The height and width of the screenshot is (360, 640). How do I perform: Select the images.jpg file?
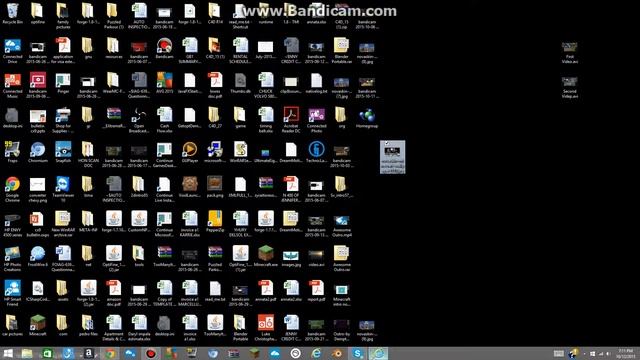291,258
